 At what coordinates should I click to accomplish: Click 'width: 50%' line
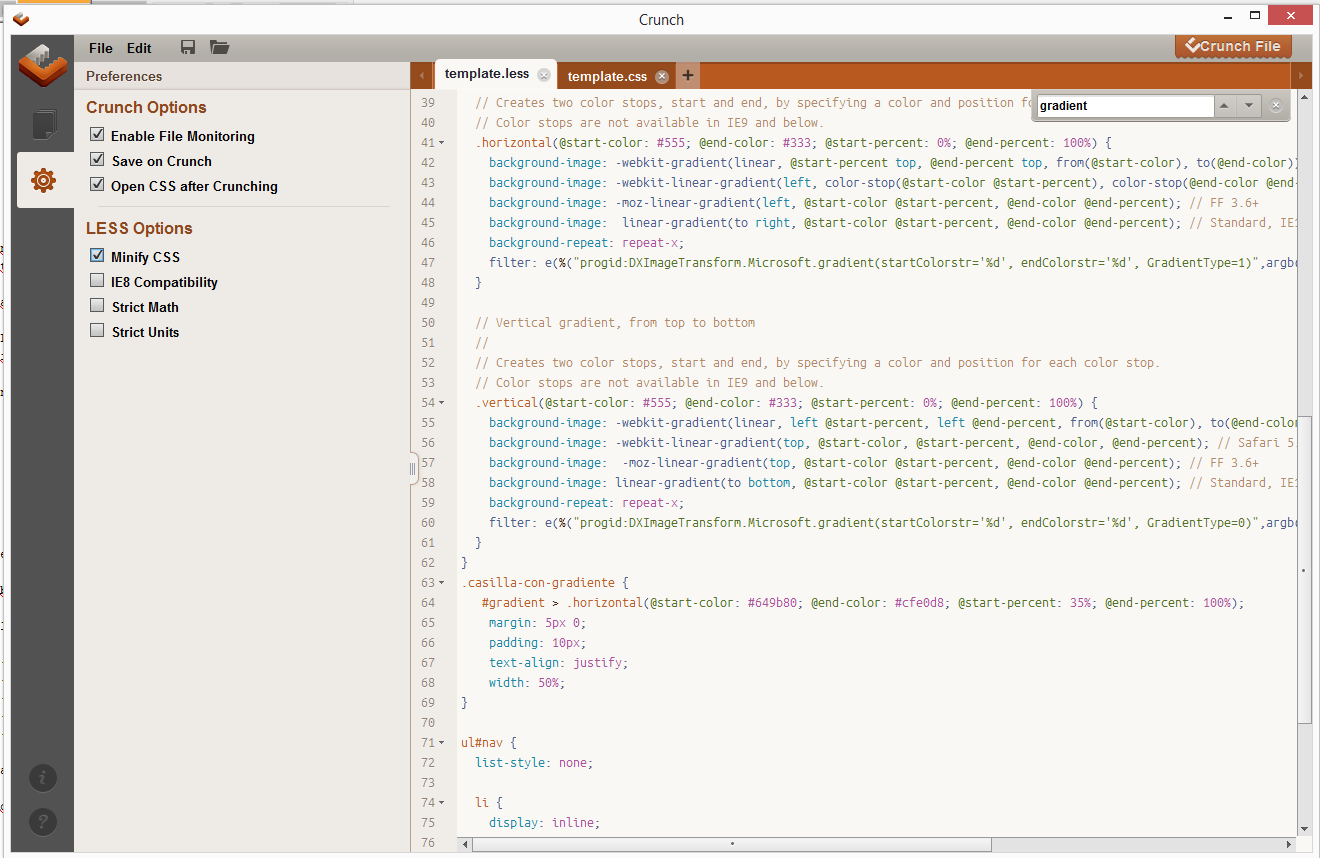click(527, 683)
